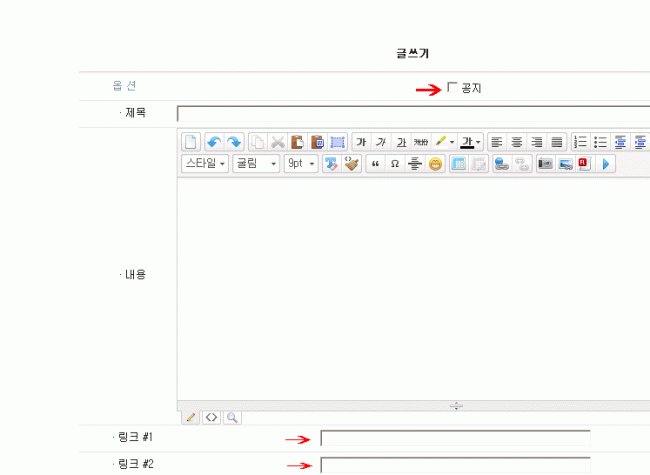Switch to HTML source code mode

click(x=211, y=417)
